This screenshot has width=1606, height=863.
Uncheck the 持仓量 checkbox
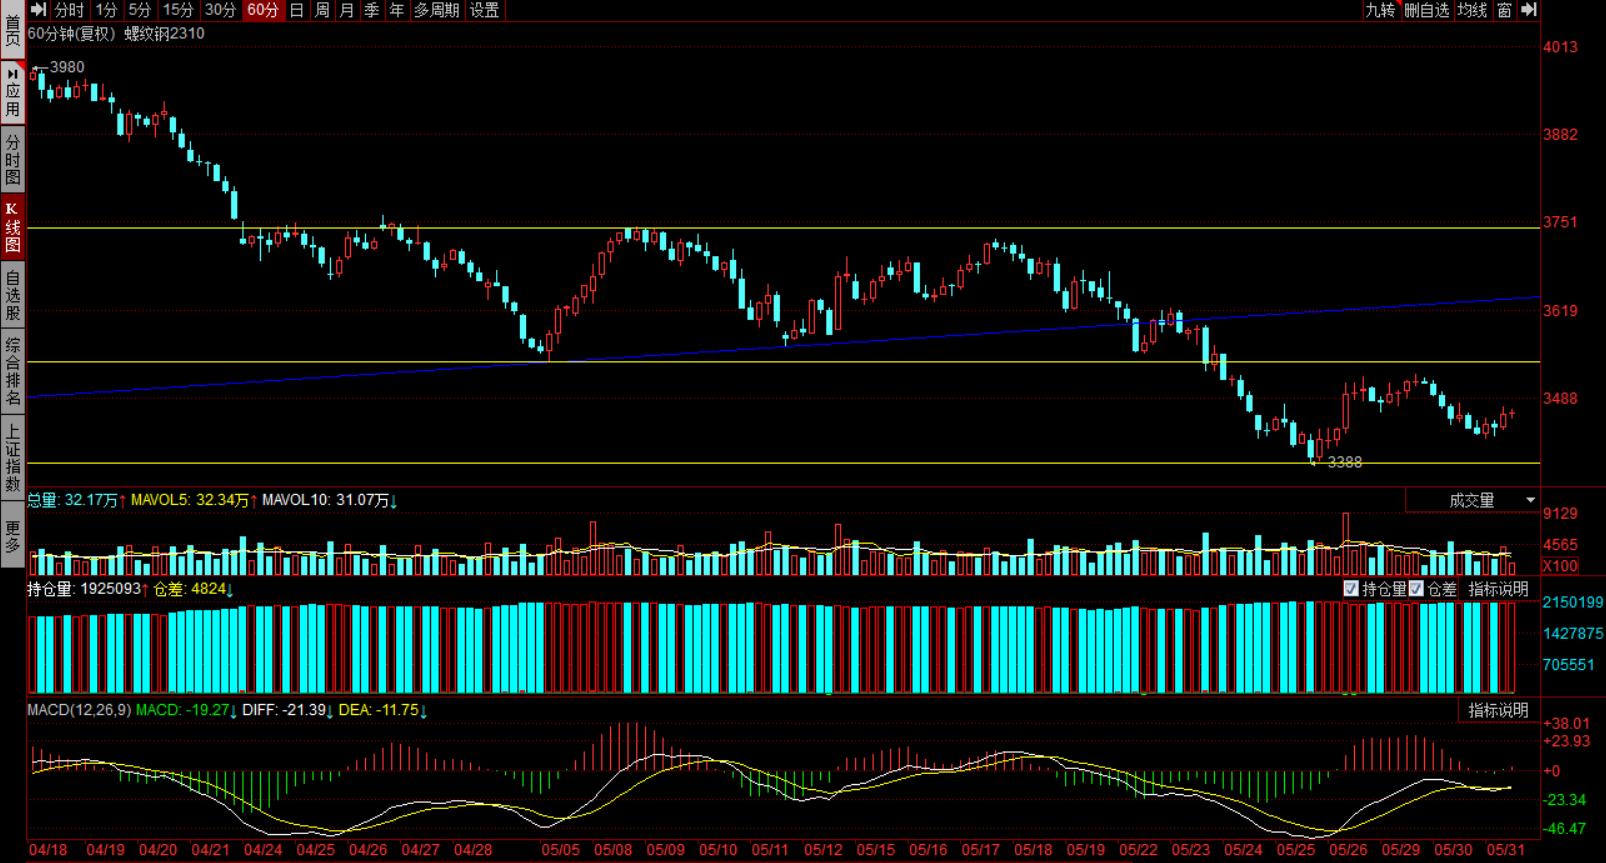(x=1351, y=589)
